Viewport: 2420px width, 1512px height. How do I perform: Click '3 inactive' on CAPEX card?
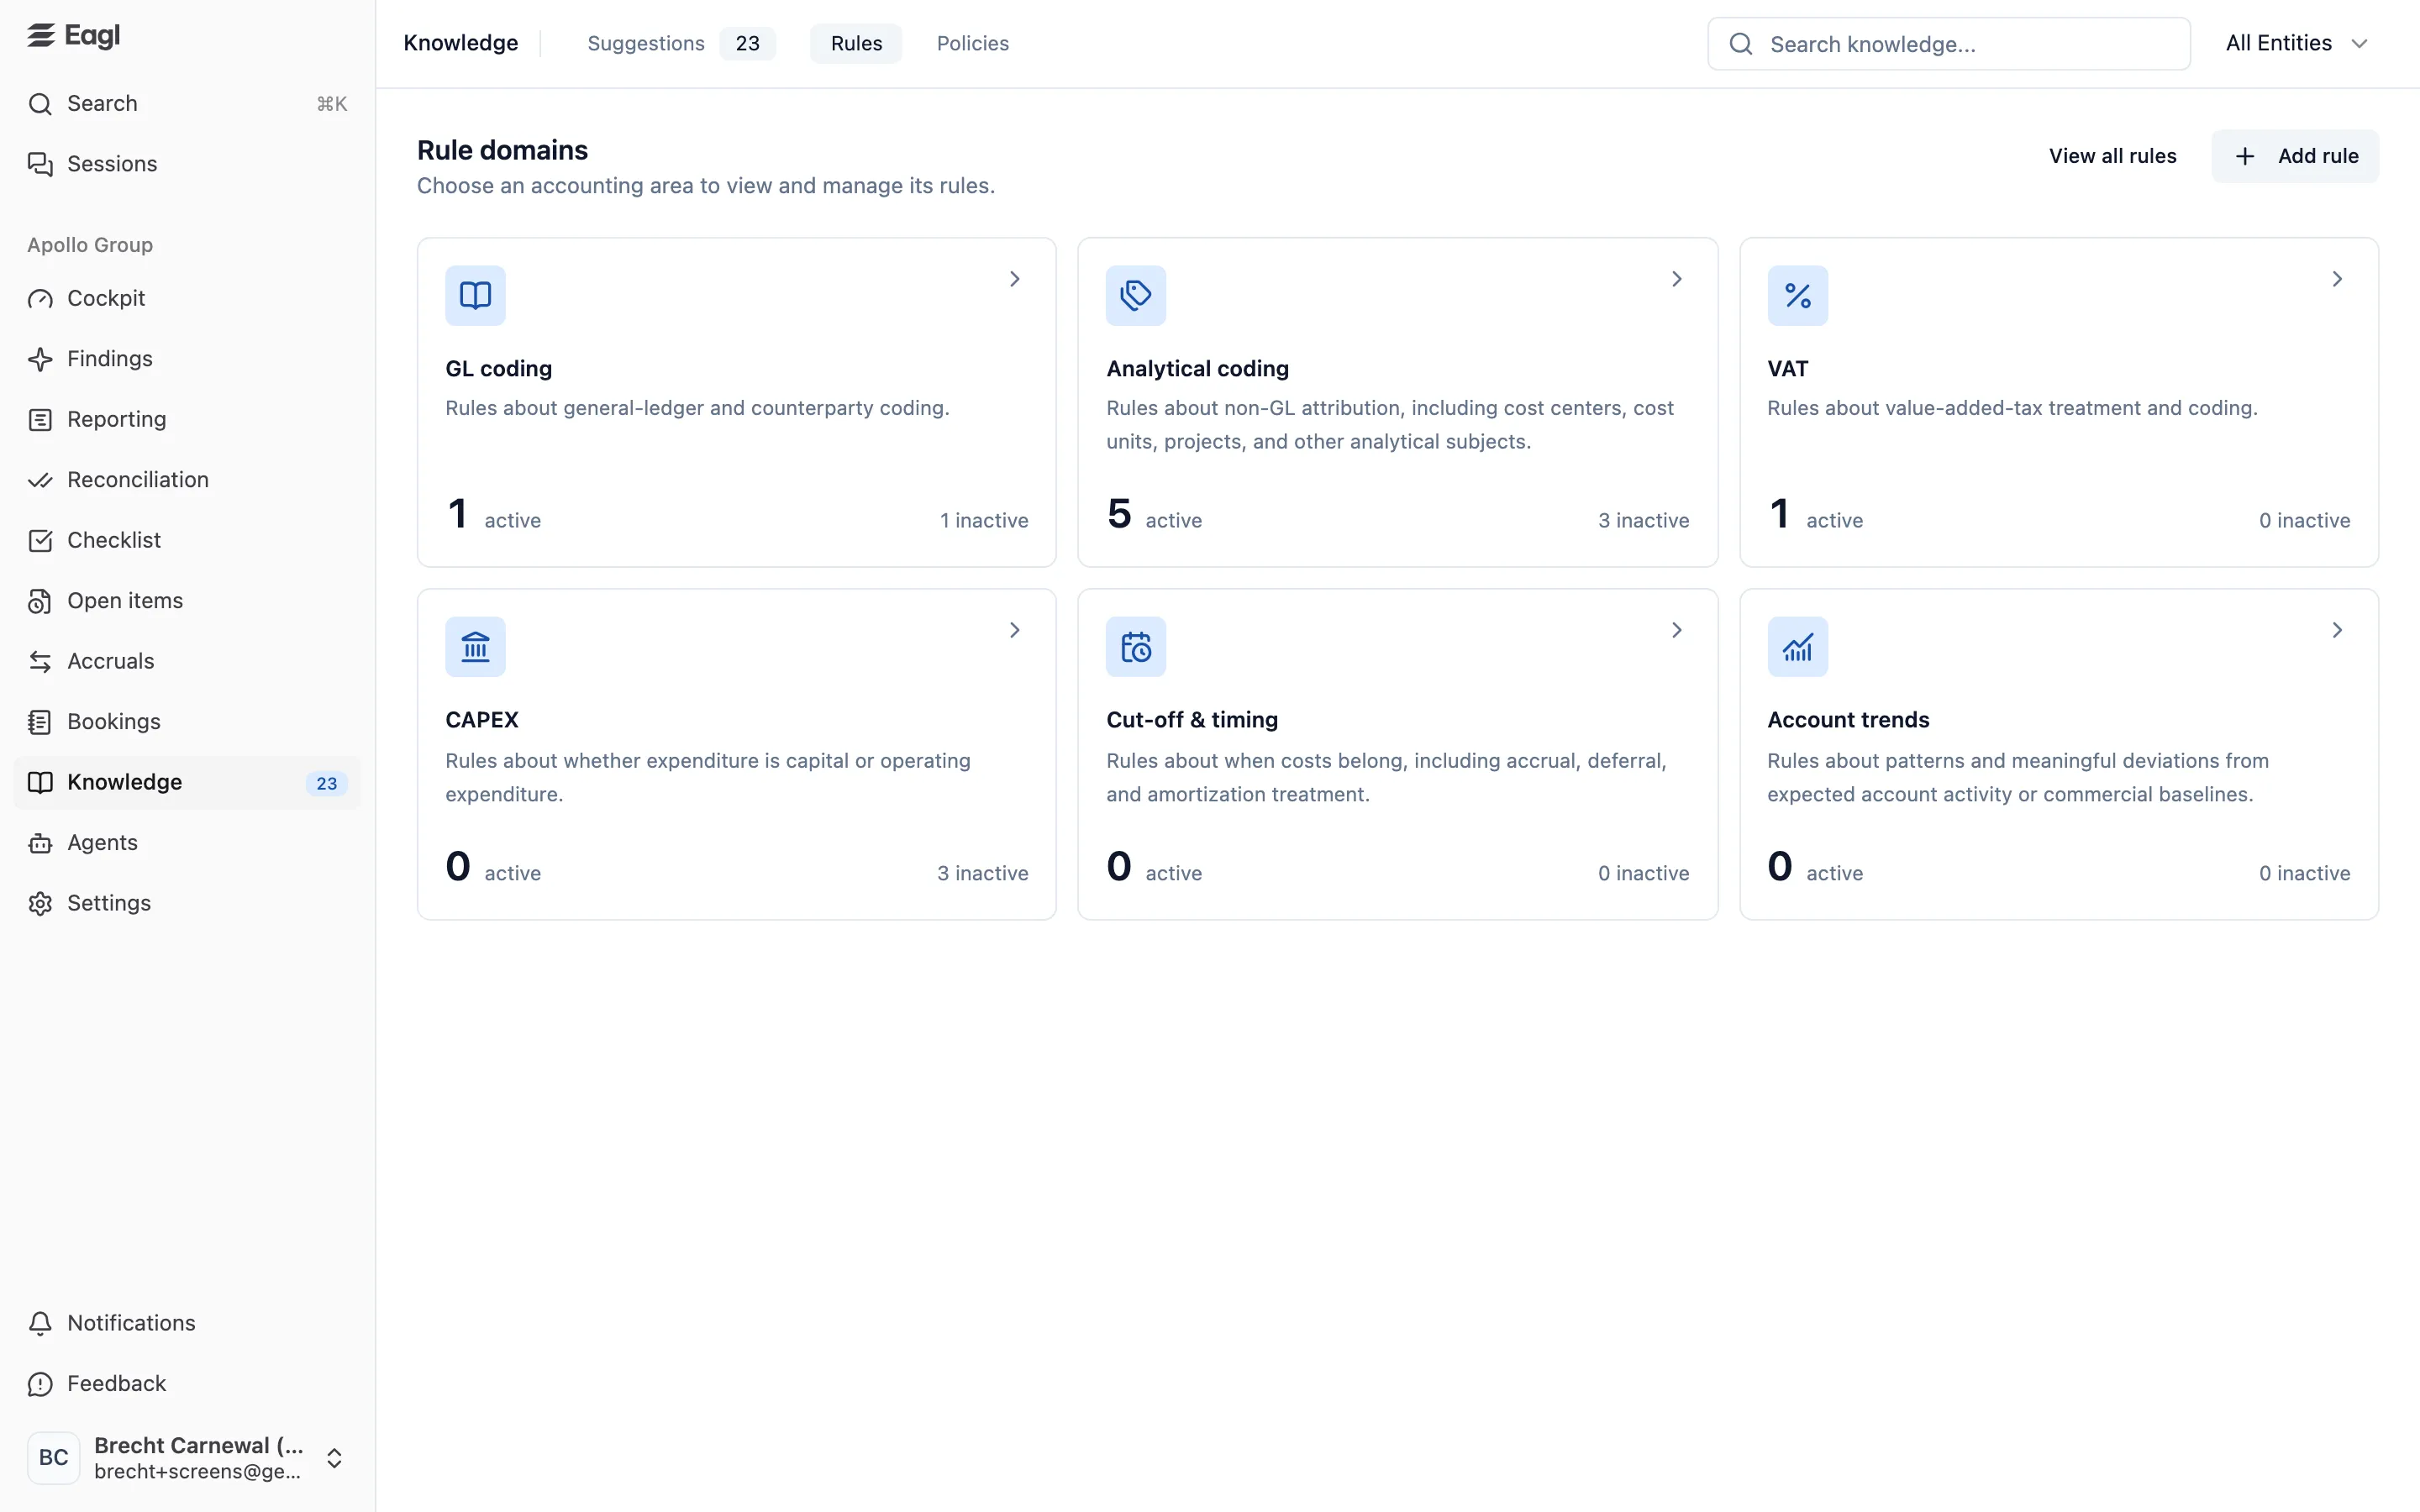click(982, 873)
